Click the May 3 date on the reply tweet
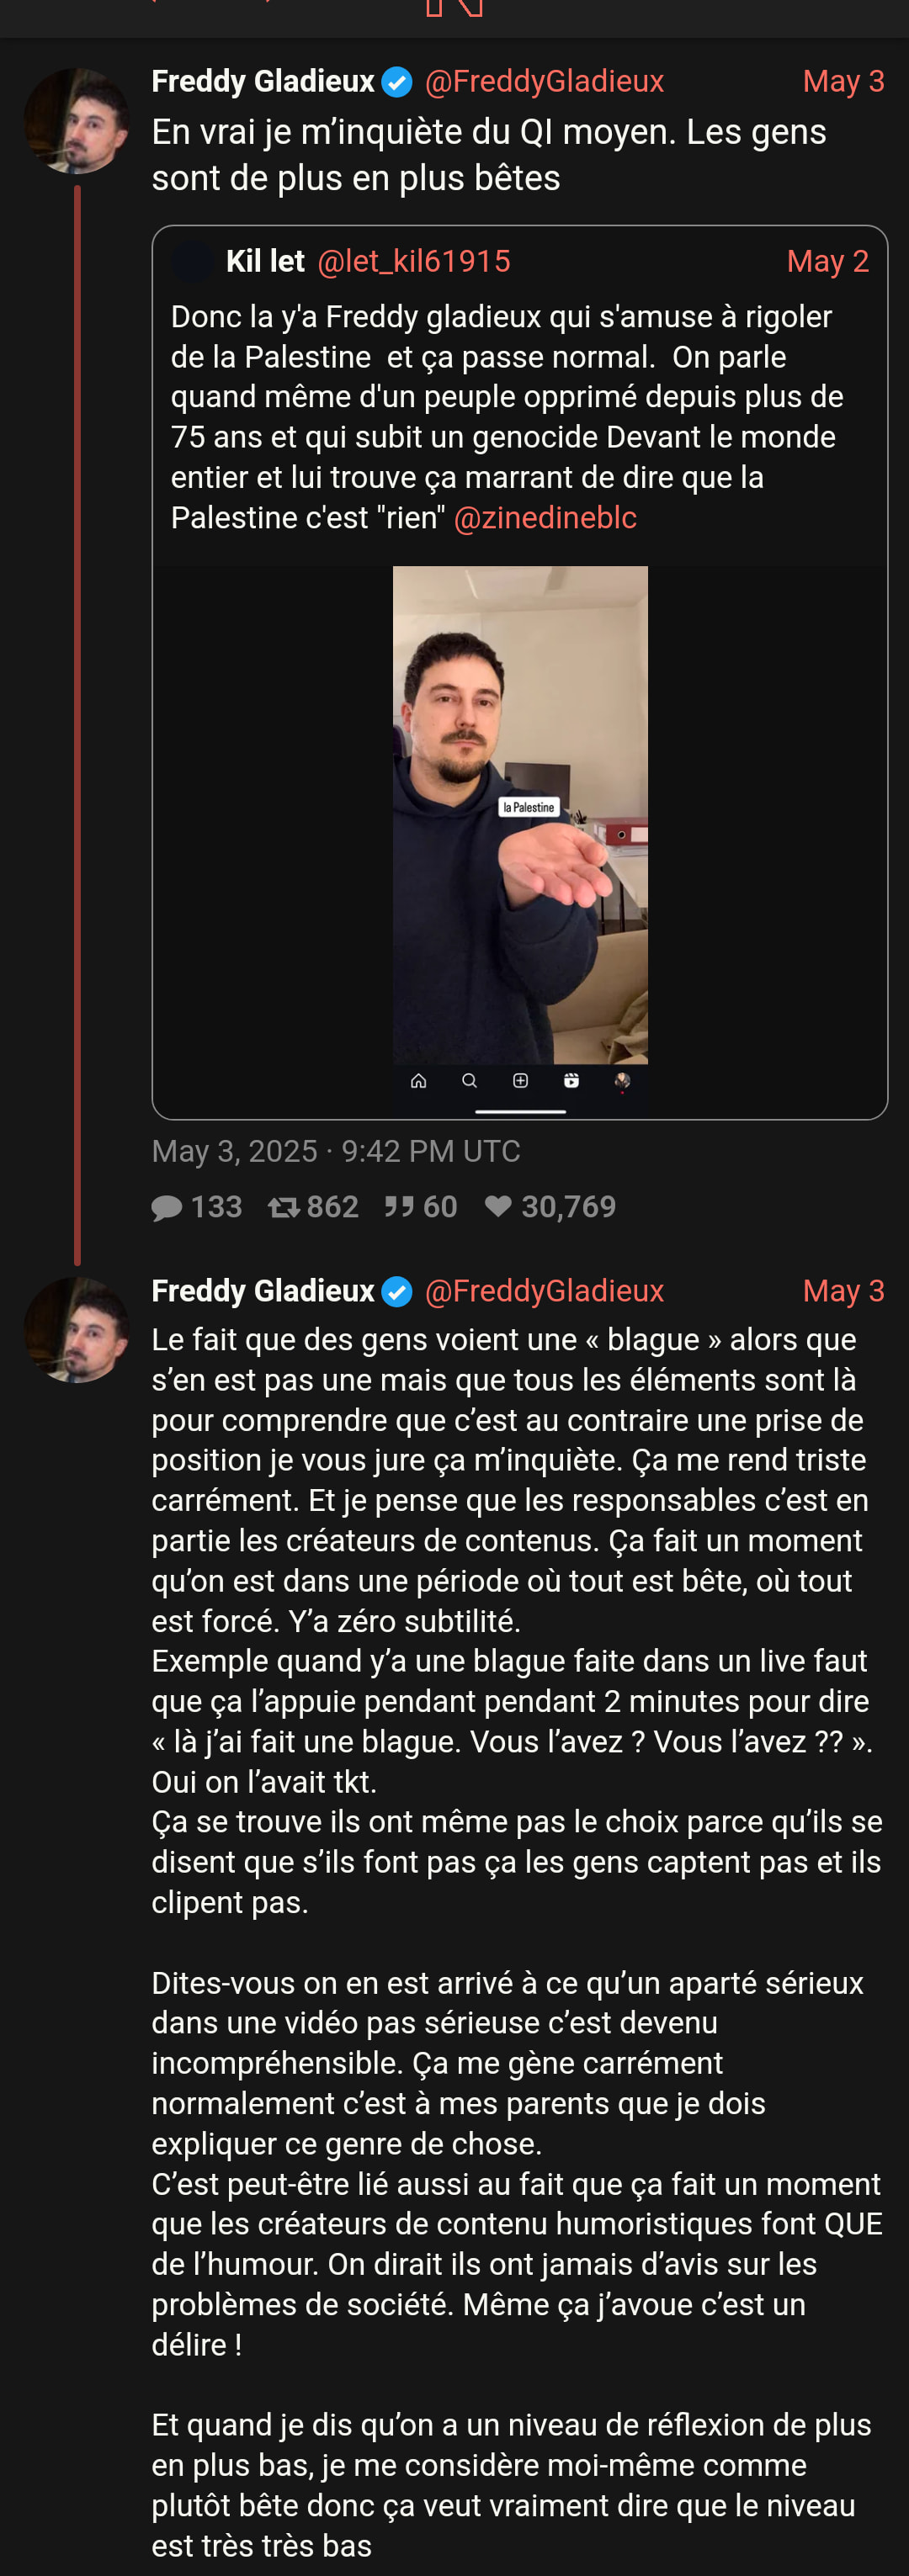The image size is (909, 2576). pyautogui.click(x=843, y=1292)
